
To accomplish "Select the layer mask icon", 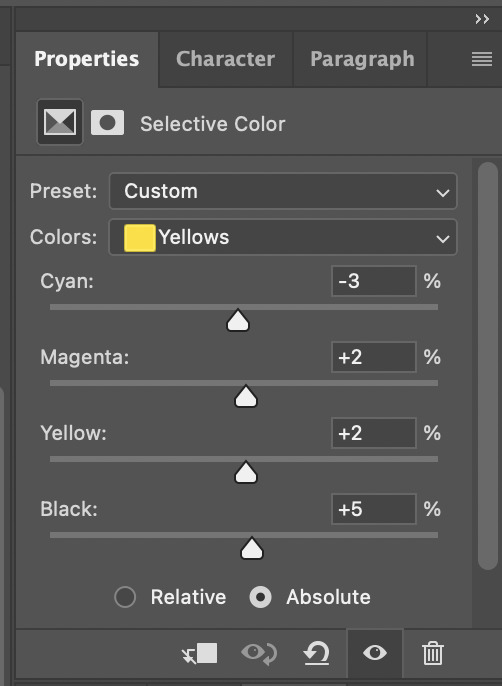I will coord(107,122).
